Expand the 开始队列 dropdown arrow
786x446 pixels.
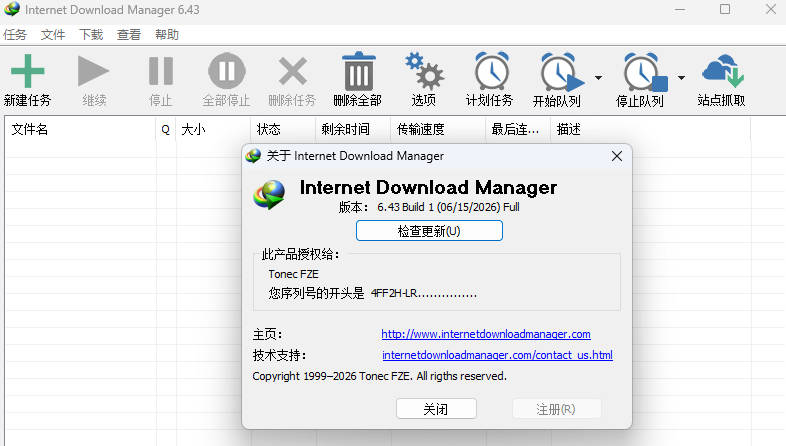(x=599, y=78)
